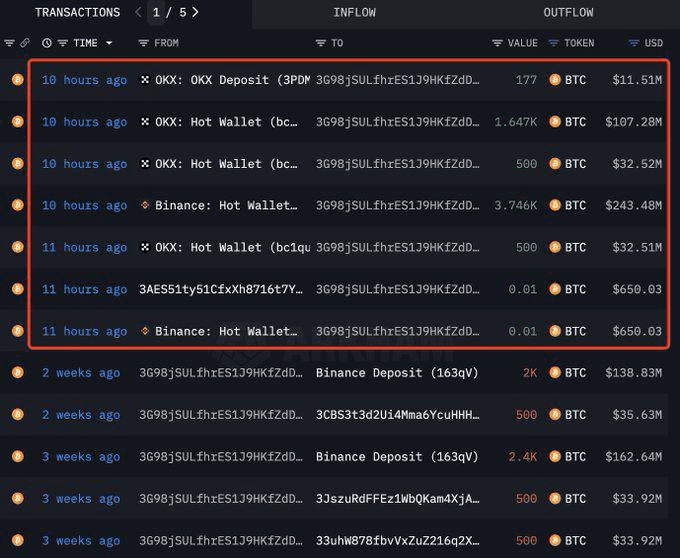The width and height of the screenshot is (680, 558).
Task: Open sender address 3AES51ty51CfxXh8716t7Y
Action: coord(221,289)
